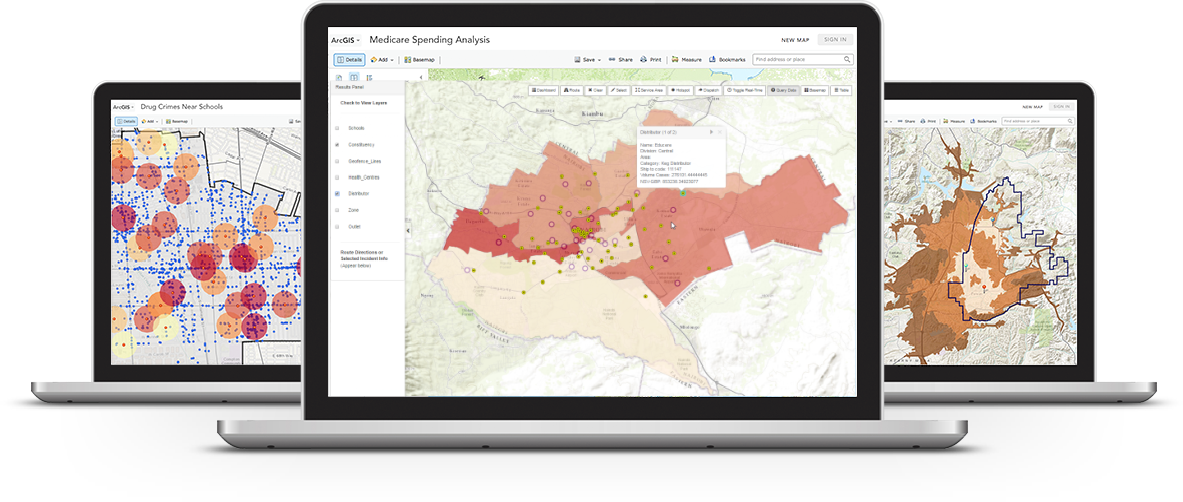Open Measure tool in the center map
The image size is (1183, 502).
(x=686, y=60)
